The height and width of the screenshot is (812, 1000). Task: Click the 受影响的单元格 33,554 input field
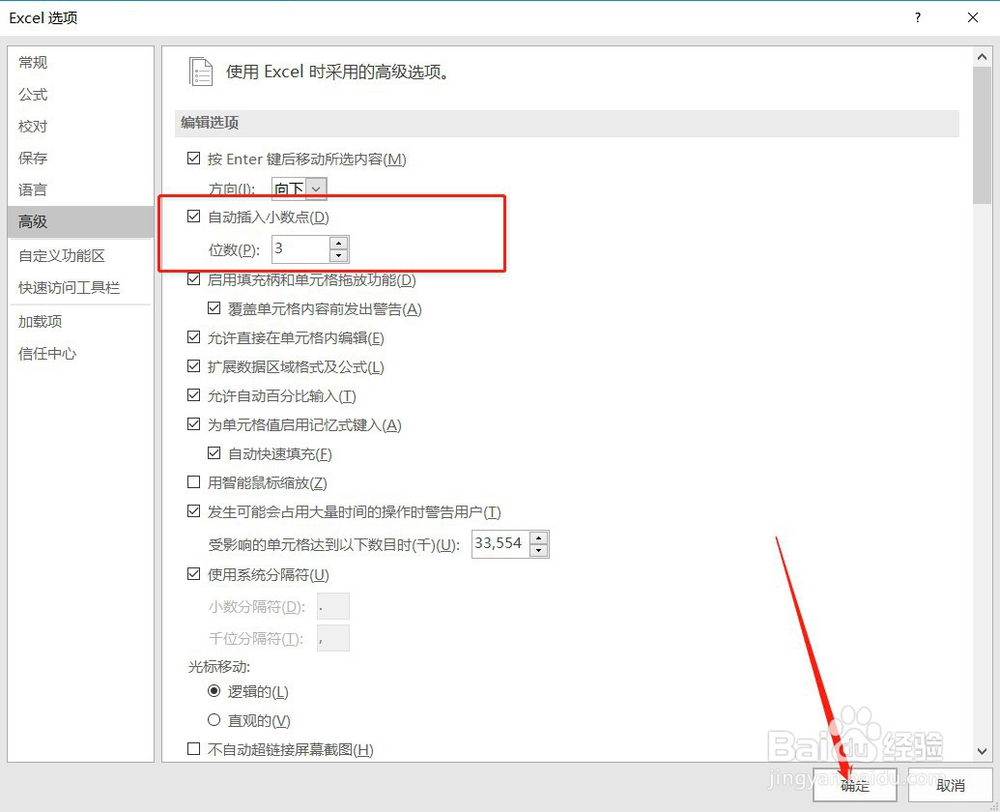pos(501,543)
